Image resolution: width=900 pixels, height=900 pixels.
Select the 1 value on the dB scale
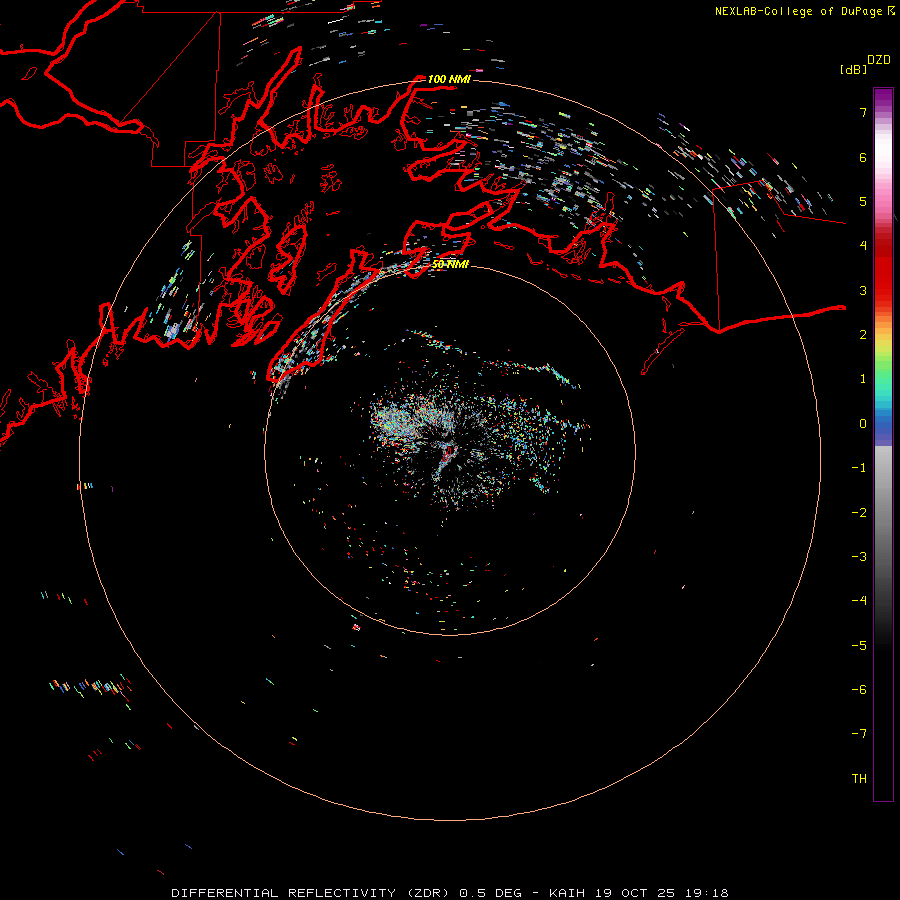pyautogui.click(x=863, y=379)
